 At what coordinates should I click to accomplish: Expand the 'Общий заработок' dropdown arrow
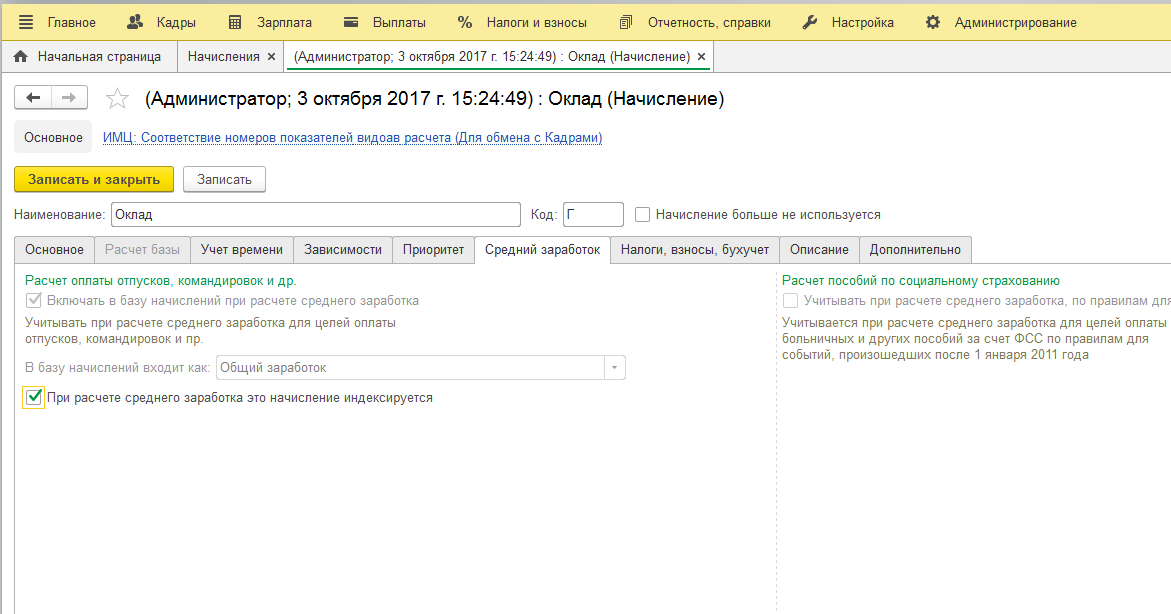click(615, 368)
